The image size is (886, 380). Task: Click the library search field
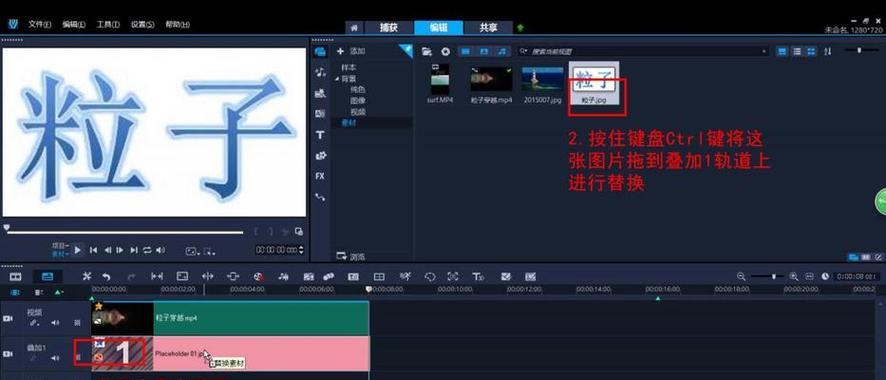[642, 51]
